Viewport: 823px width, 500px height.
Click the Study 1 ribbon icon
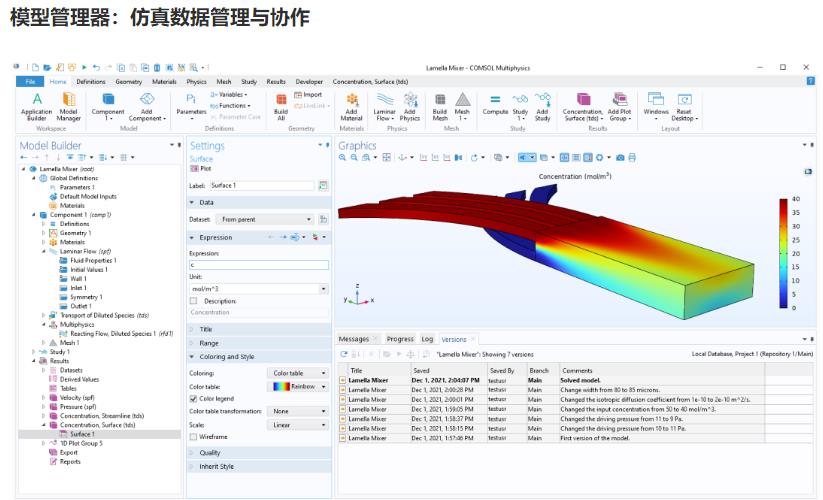coord(520,100)
